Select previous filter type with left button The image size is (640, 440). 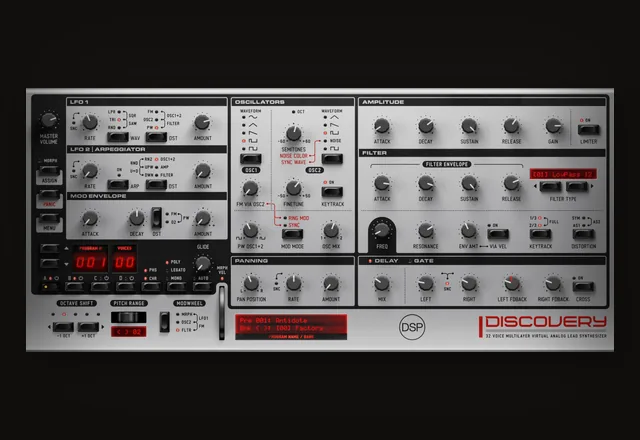click(x=550, y=187)
